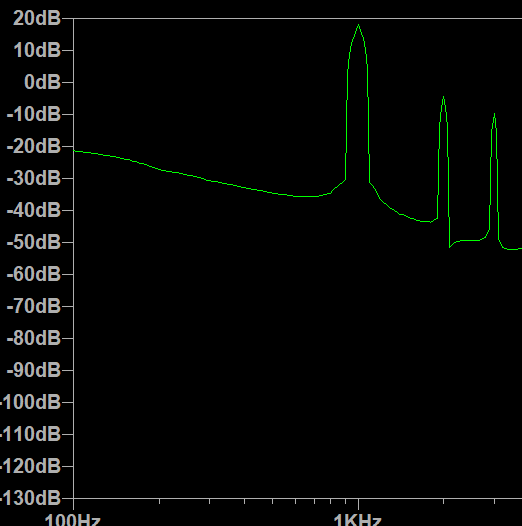Viewport: 522px width, 526px height.
Task: Click the second harmonic peak tip near -5dB
Action: pos(443,97)
